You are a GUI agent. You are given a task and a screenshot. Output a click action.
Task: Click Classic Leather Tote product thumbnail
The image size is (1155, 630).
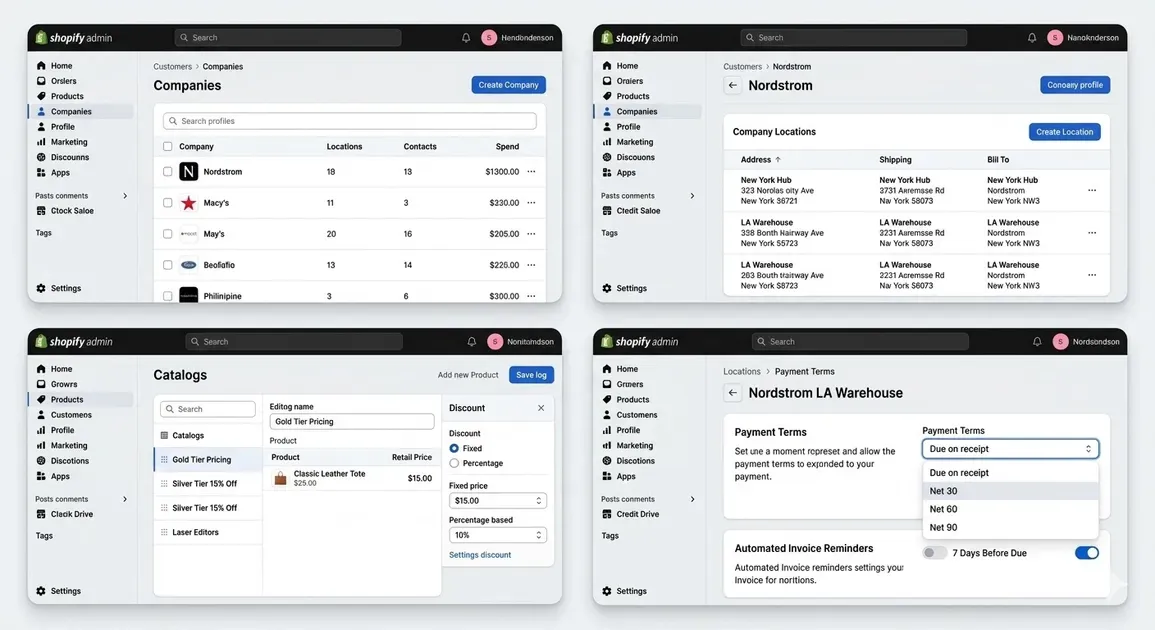coord(280,479)
